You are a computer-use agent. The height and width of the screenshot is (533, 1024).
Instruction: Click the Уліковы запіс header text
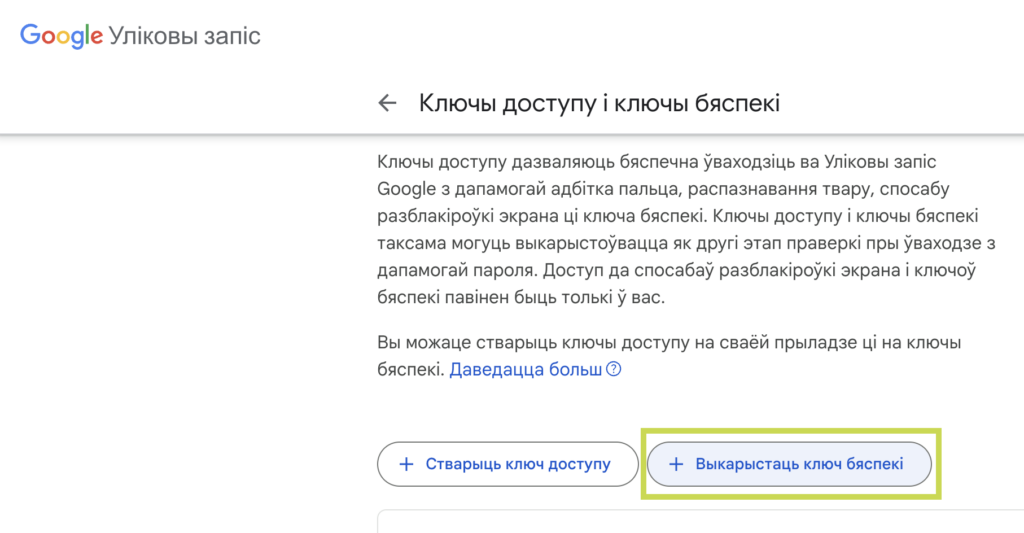click(x=185, y=36)
